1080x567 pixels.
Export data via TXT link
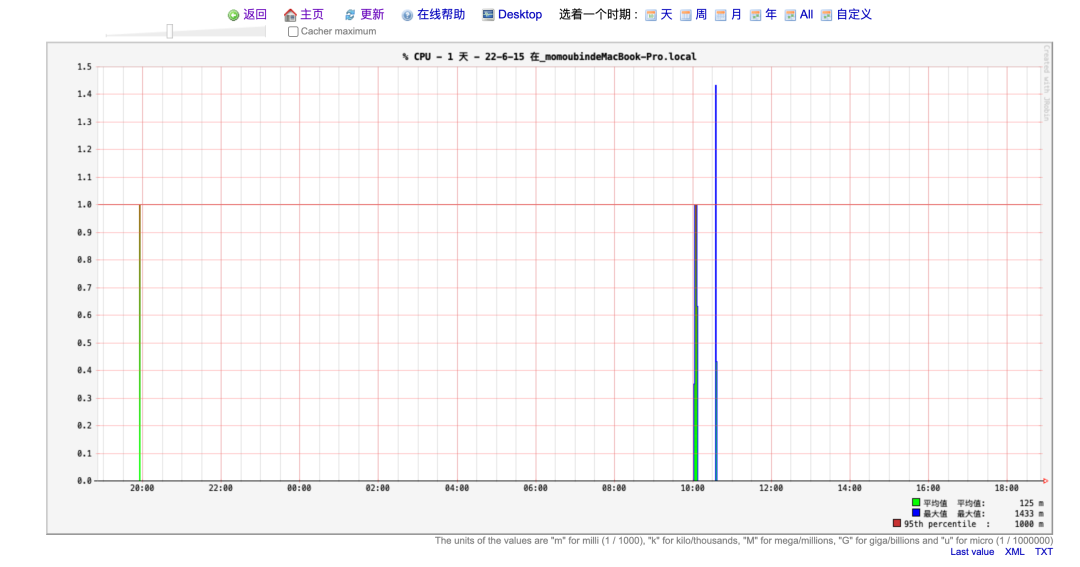pos(1043,552)
